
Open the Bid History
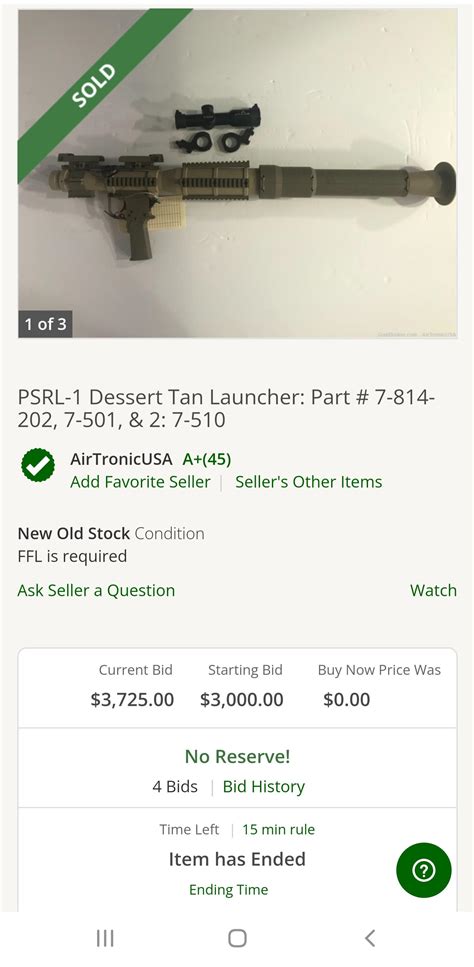(x=264, y=786)
